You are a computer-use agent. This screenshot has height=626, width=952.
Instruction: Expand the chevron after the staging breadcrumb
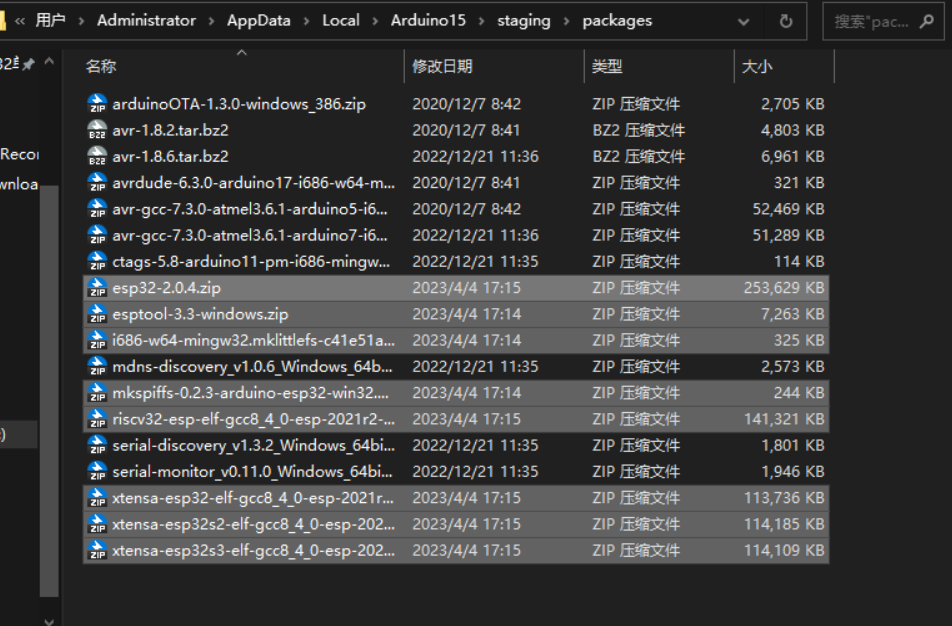pos(567,21)
